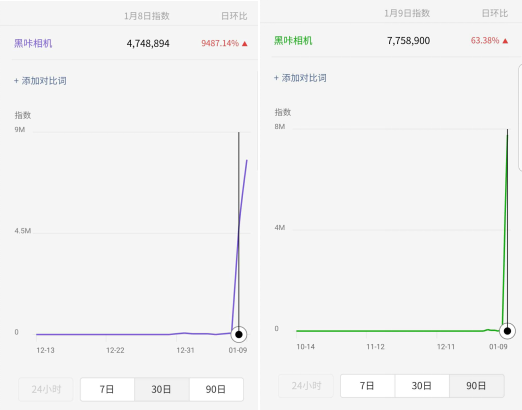Viewport: 522px width, 410px height.
Task: Click the 日环比 header in left panel
Action: click(x=234, y=16)
